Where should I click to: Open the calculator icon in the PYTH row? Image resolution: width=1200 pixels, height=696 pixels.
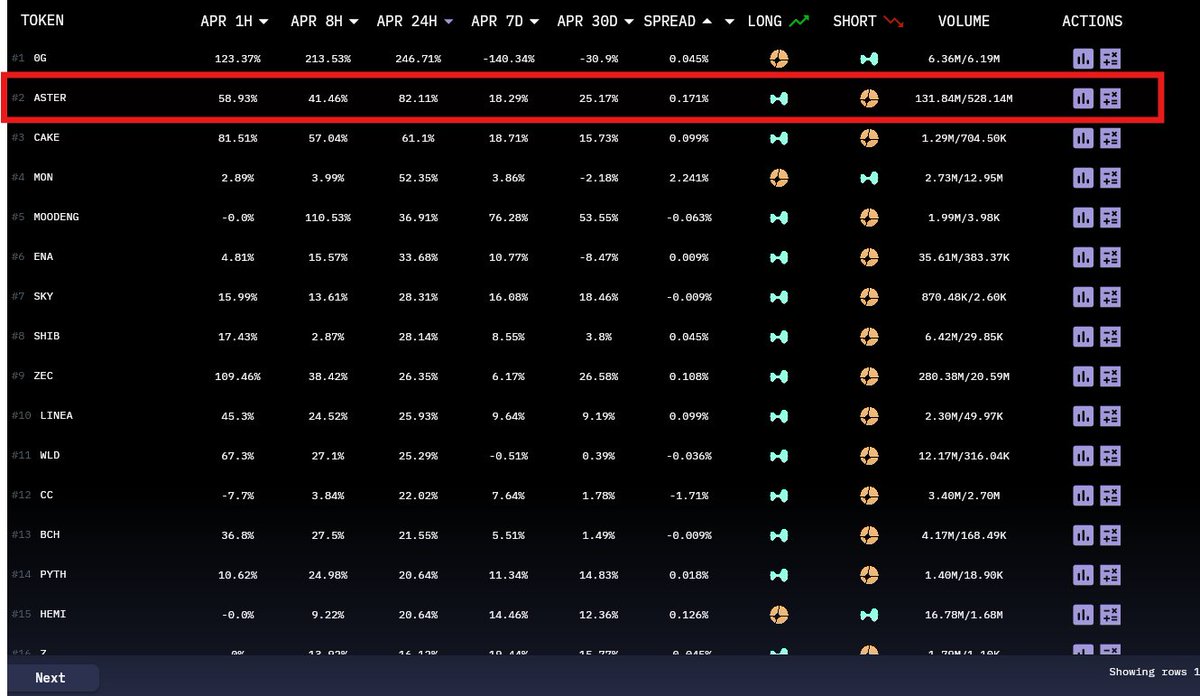click(x=1110, y=575)
